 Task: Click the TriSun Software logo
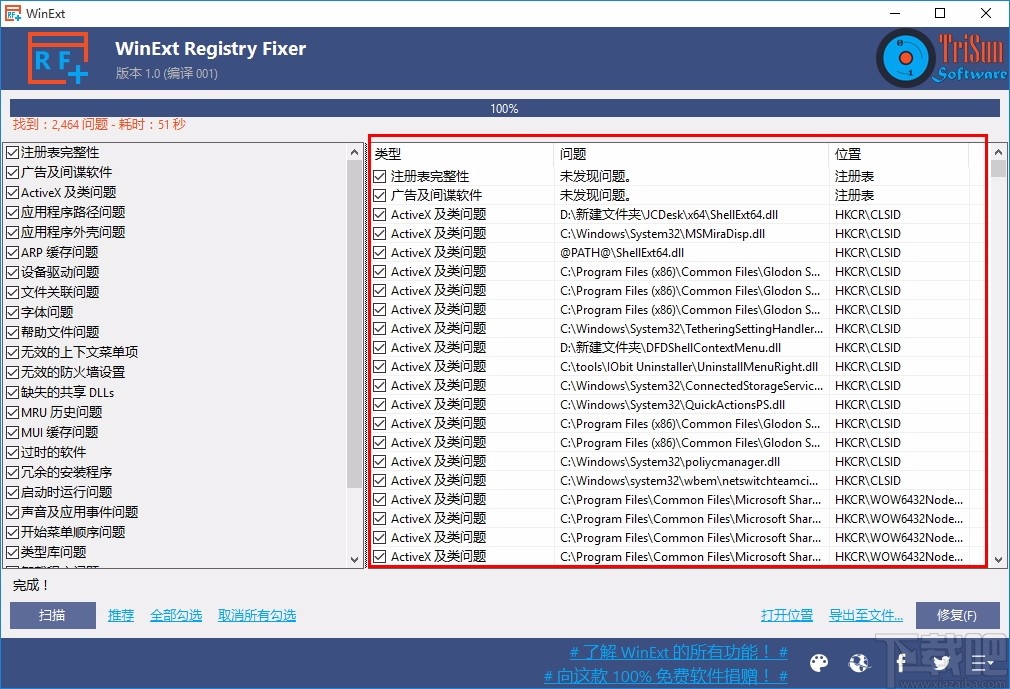934,57
